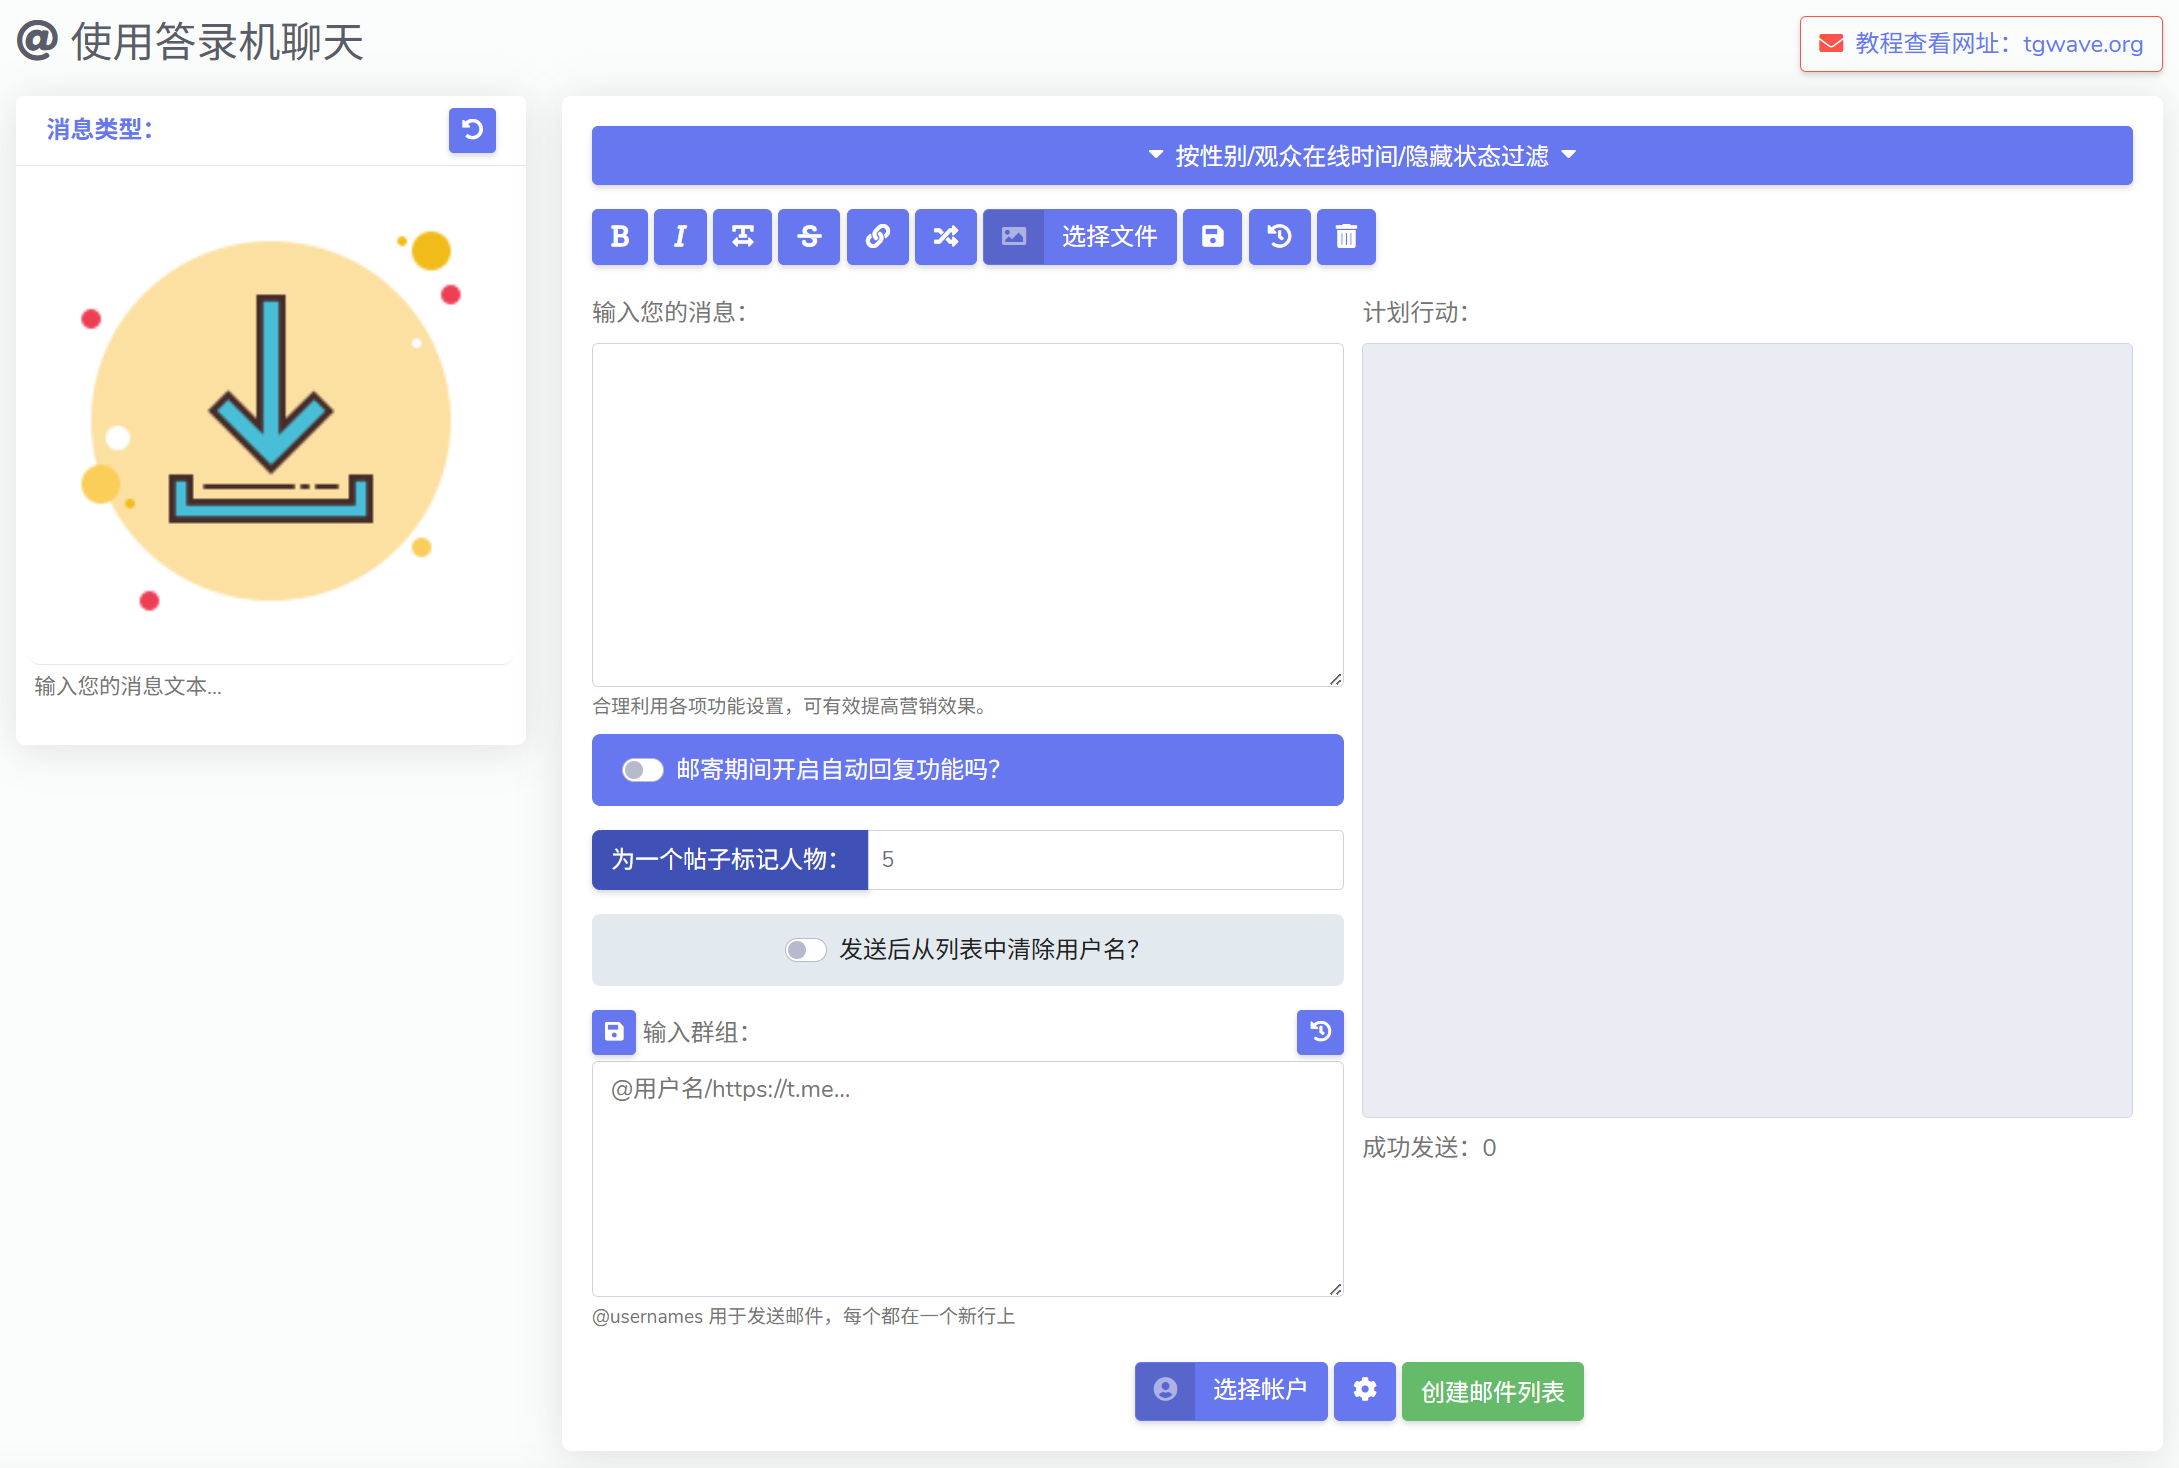Save message template via toolbar disk icon
This screenshot has width=2179, height=1468.
[x=1212, y=237]
